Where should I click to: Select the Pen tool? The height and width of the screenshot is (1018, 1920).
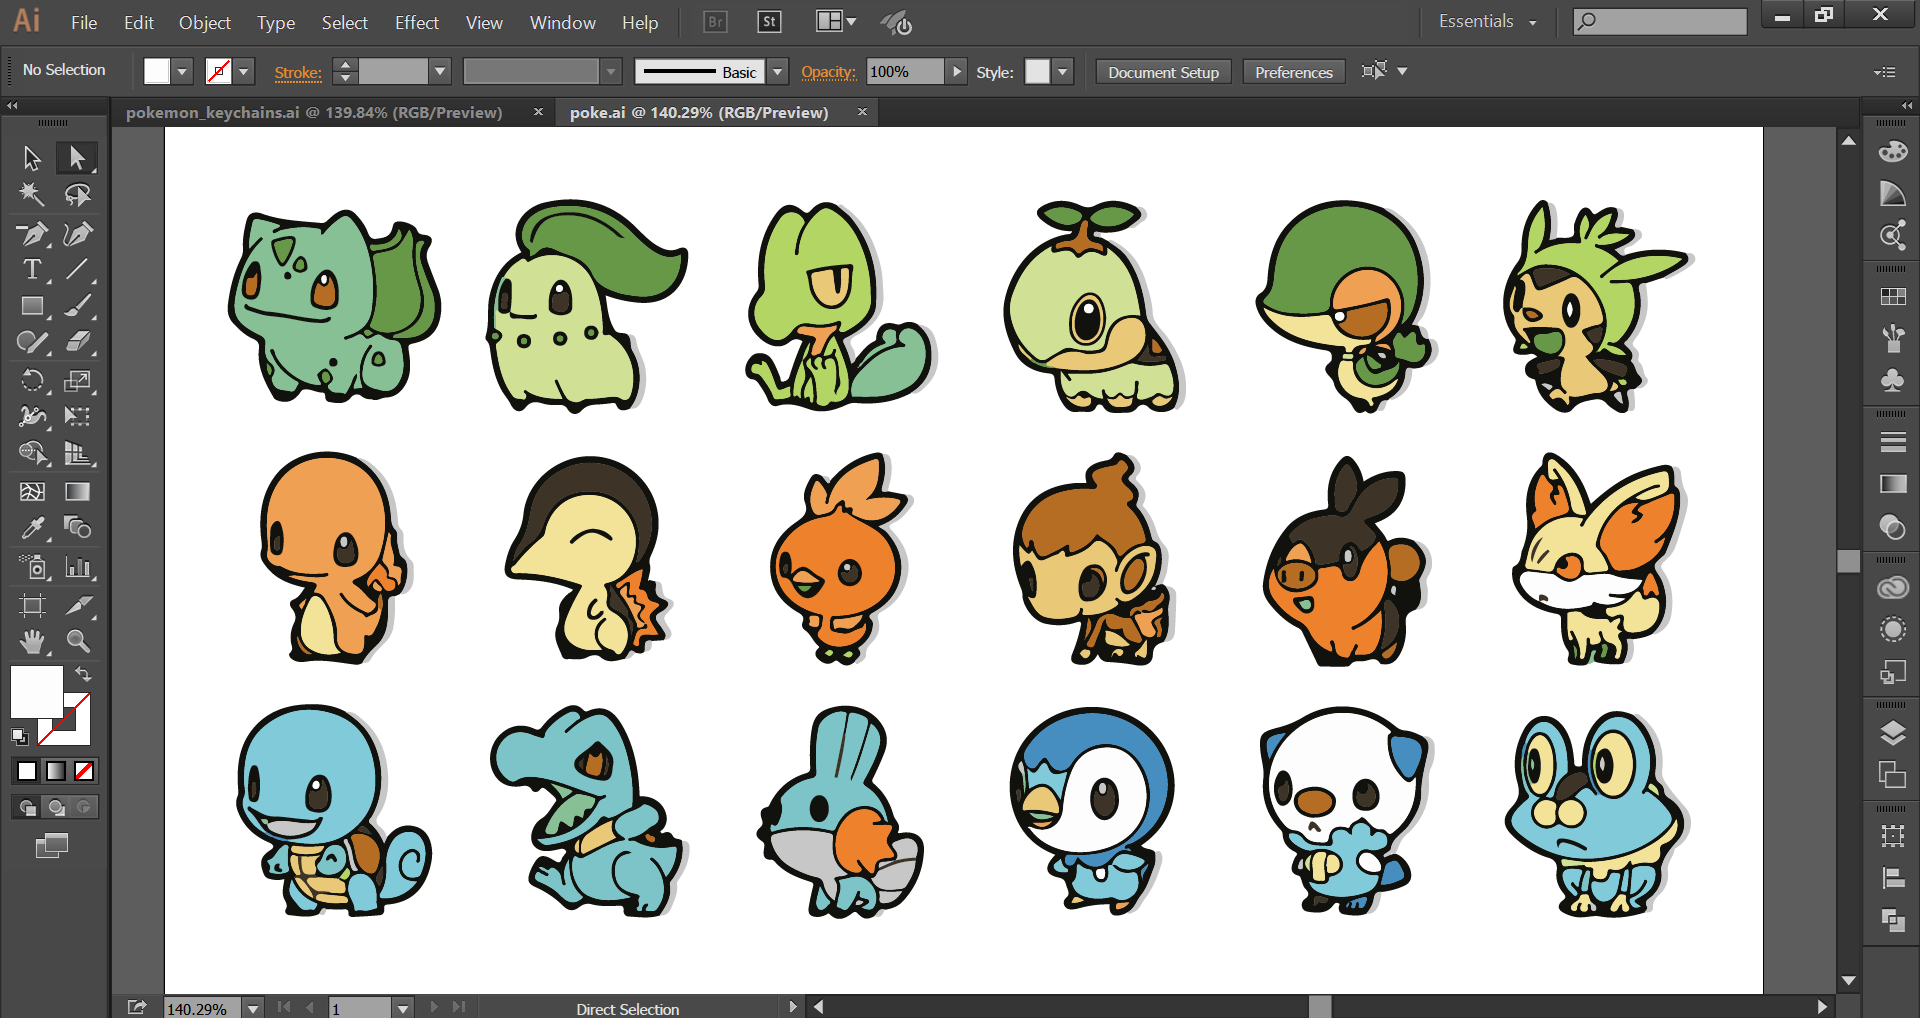(x=32, y=234)
